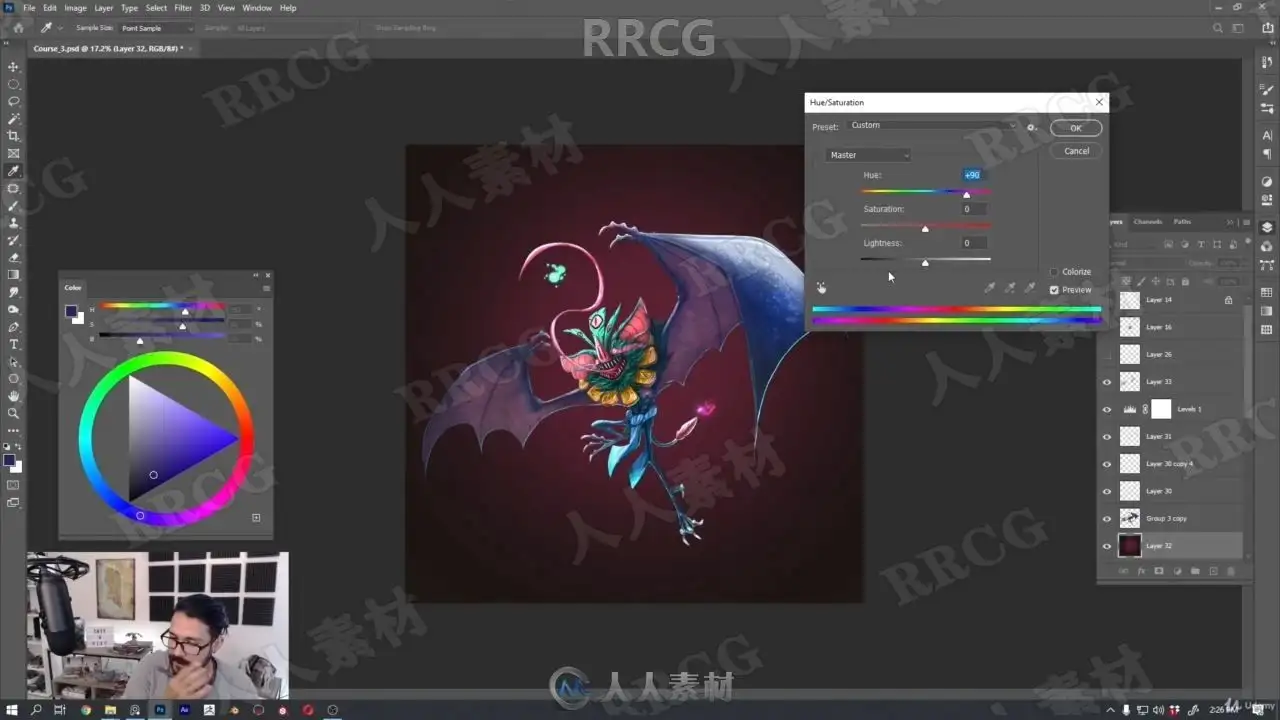Open the Layers panel icon in right dock
Image resolution: width=1280 pixels, height=720 pixels.
(1267, 227)
